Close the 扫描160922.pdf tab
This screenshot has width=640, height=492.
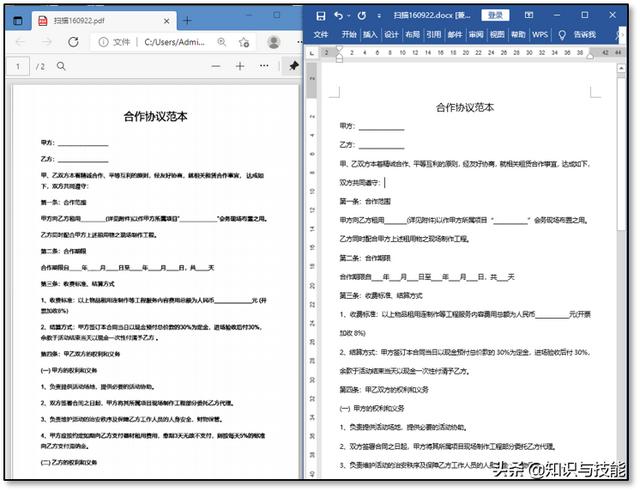167,21
